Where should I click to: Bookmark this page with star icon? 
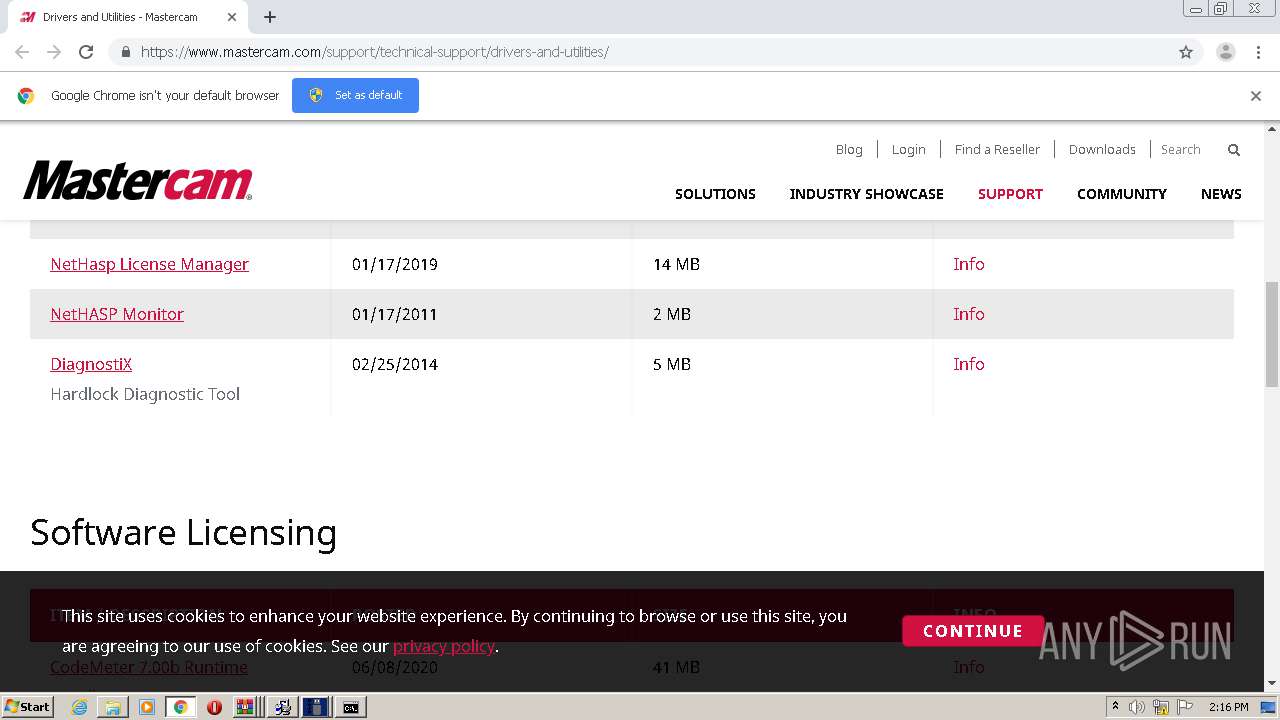(1186, 52)
